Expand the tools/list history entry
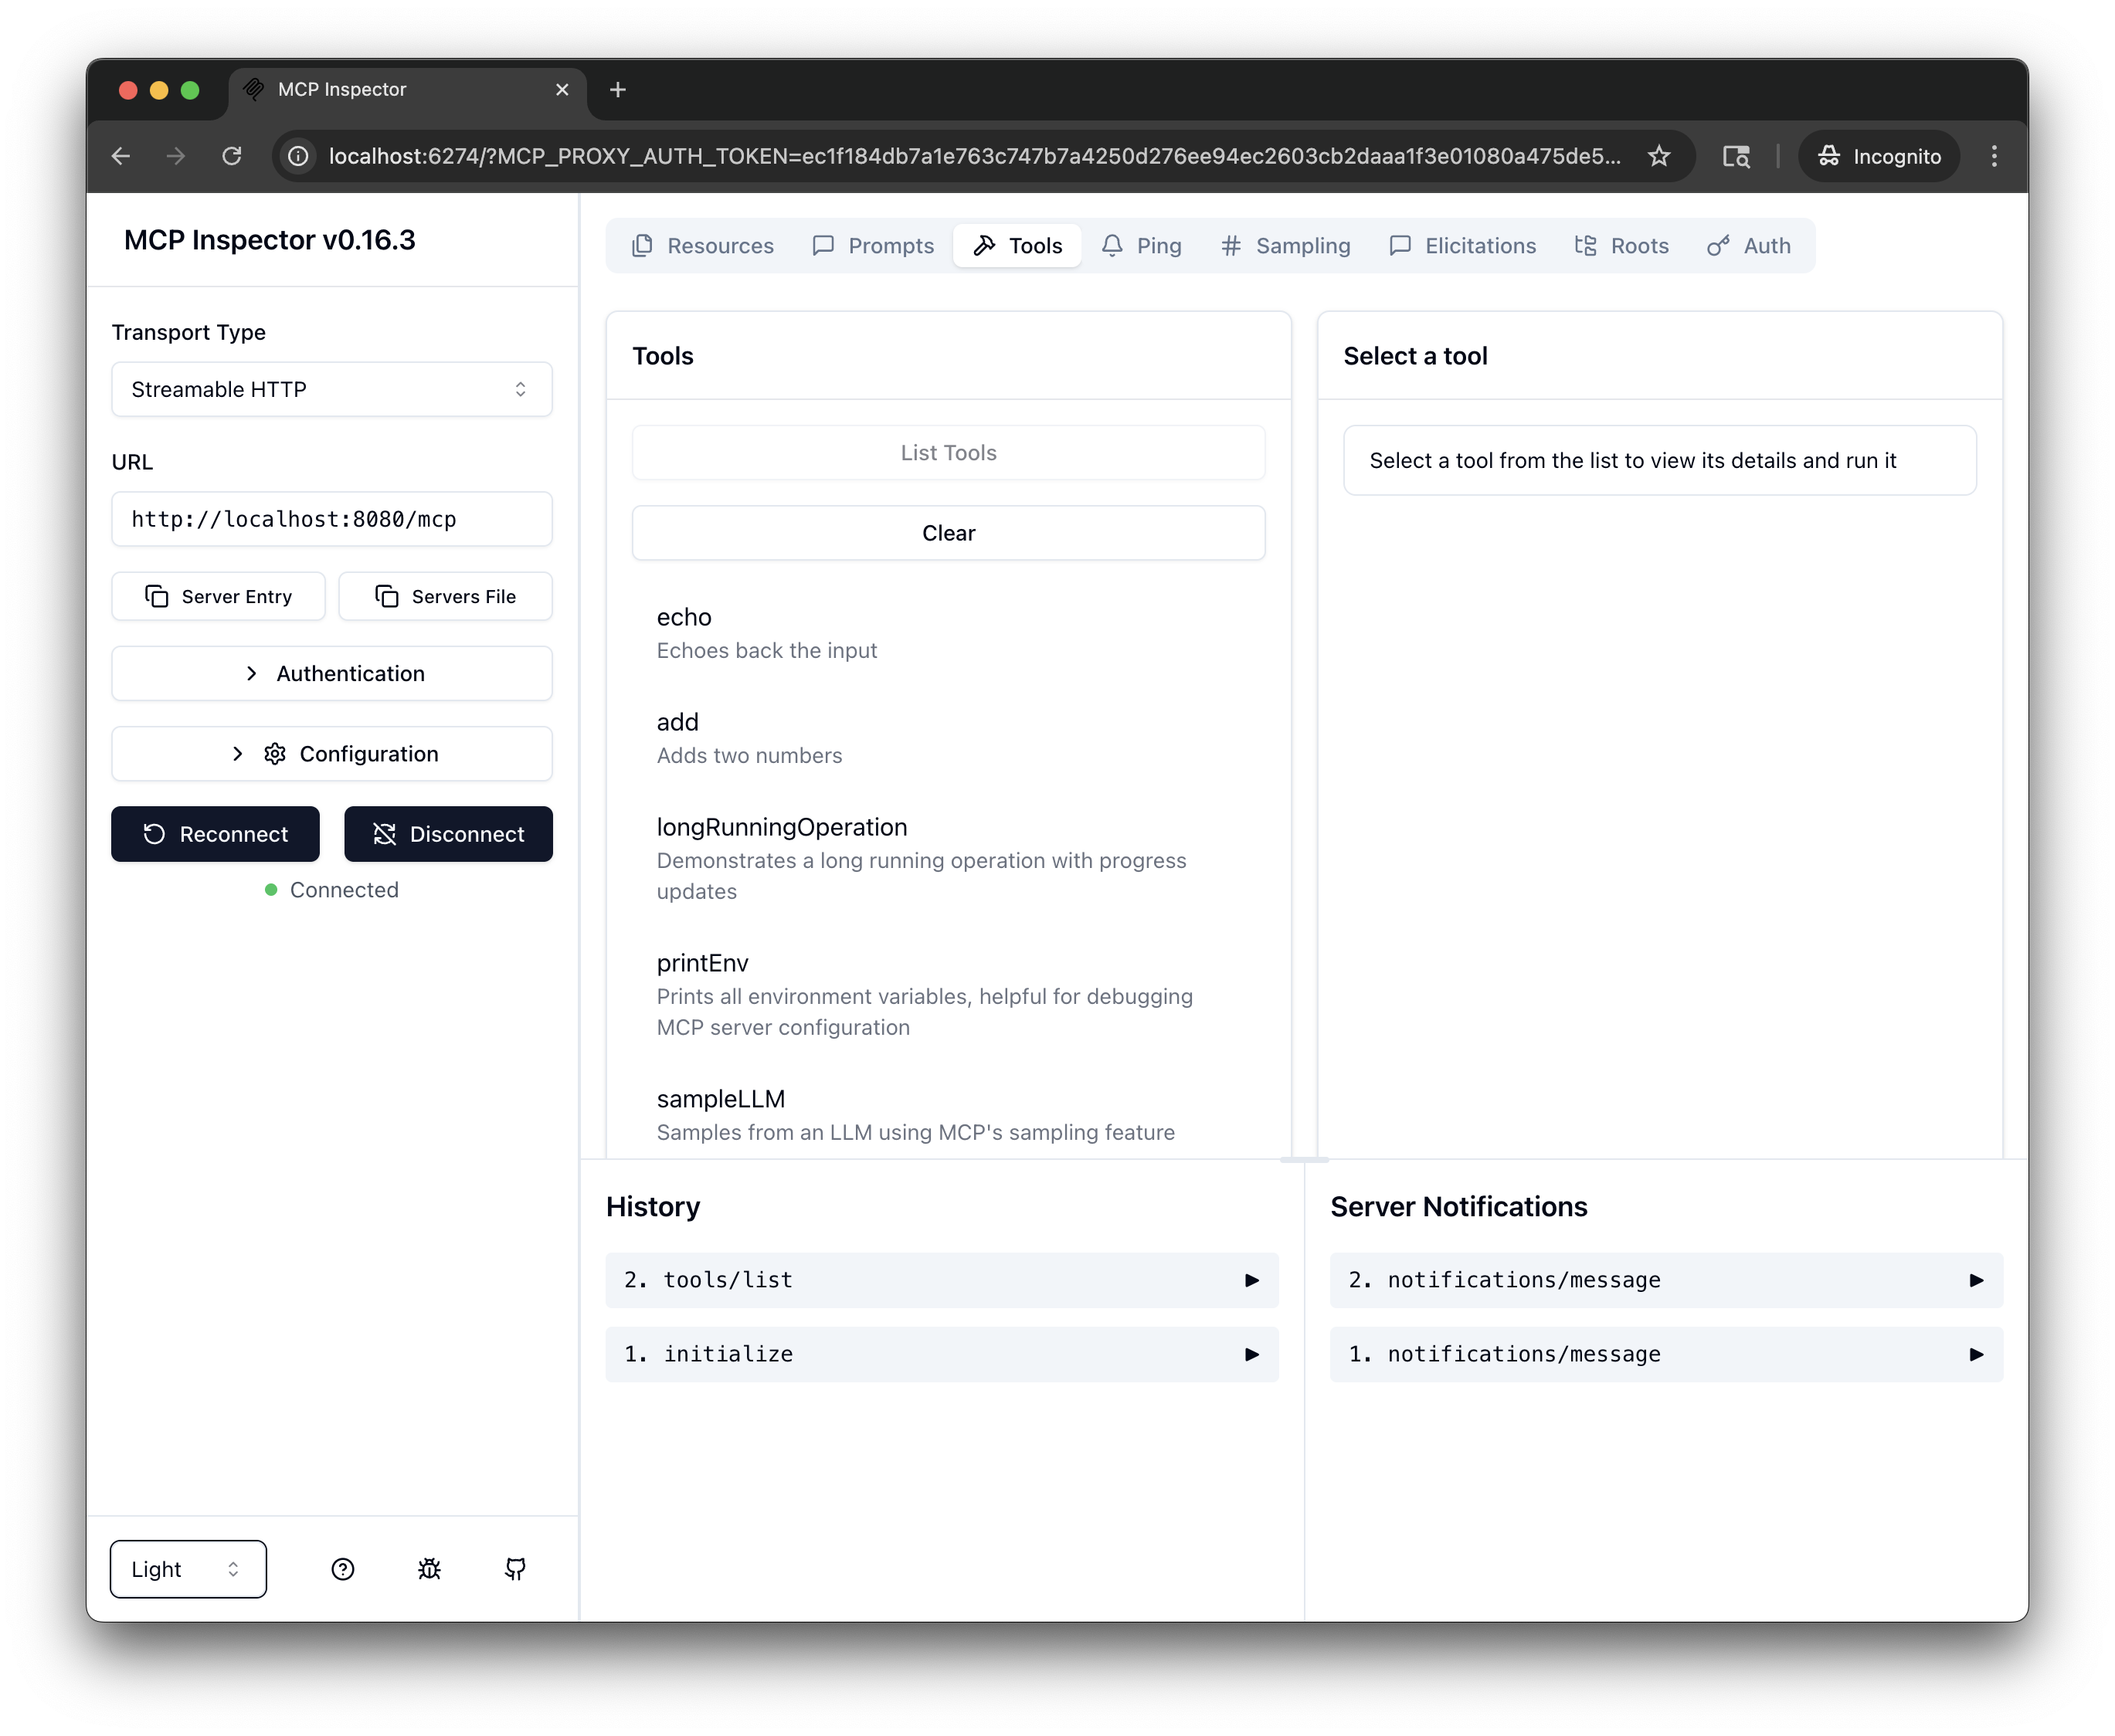Screen dimensions: 2115x1736 941,1280
